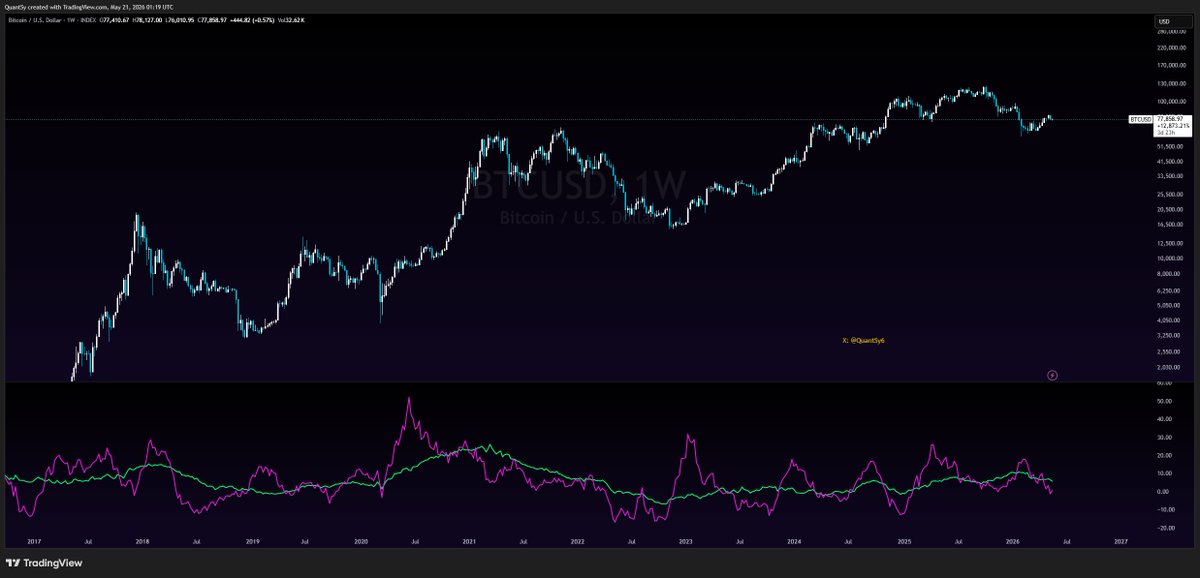Click the -10.00 indicator scale label
This screenshot has width=1200, height=578.
(1165, 509)
